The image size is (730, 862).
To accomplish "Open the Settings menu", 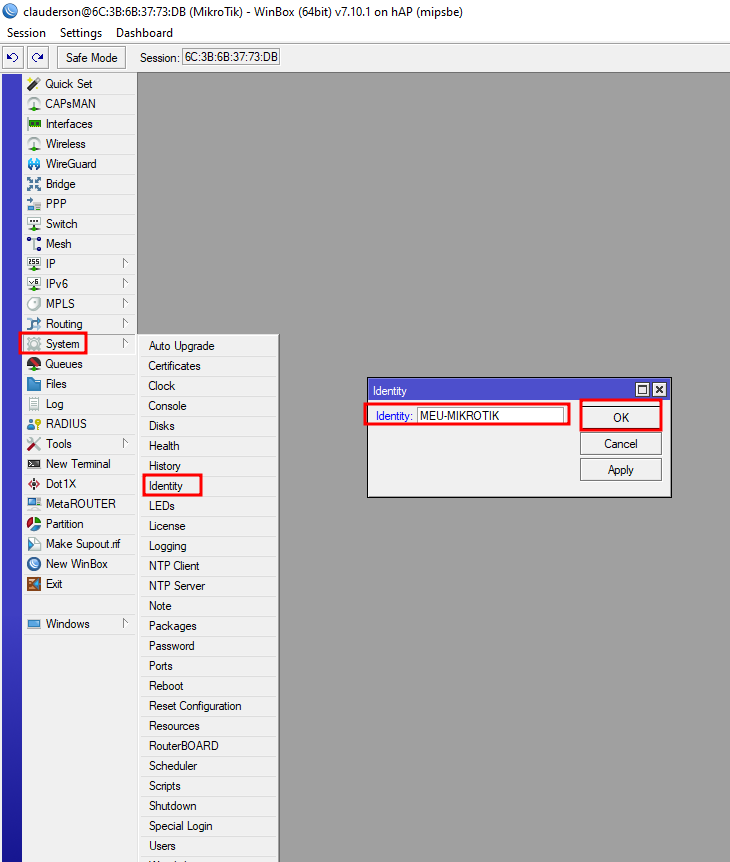I will [81, 33].
